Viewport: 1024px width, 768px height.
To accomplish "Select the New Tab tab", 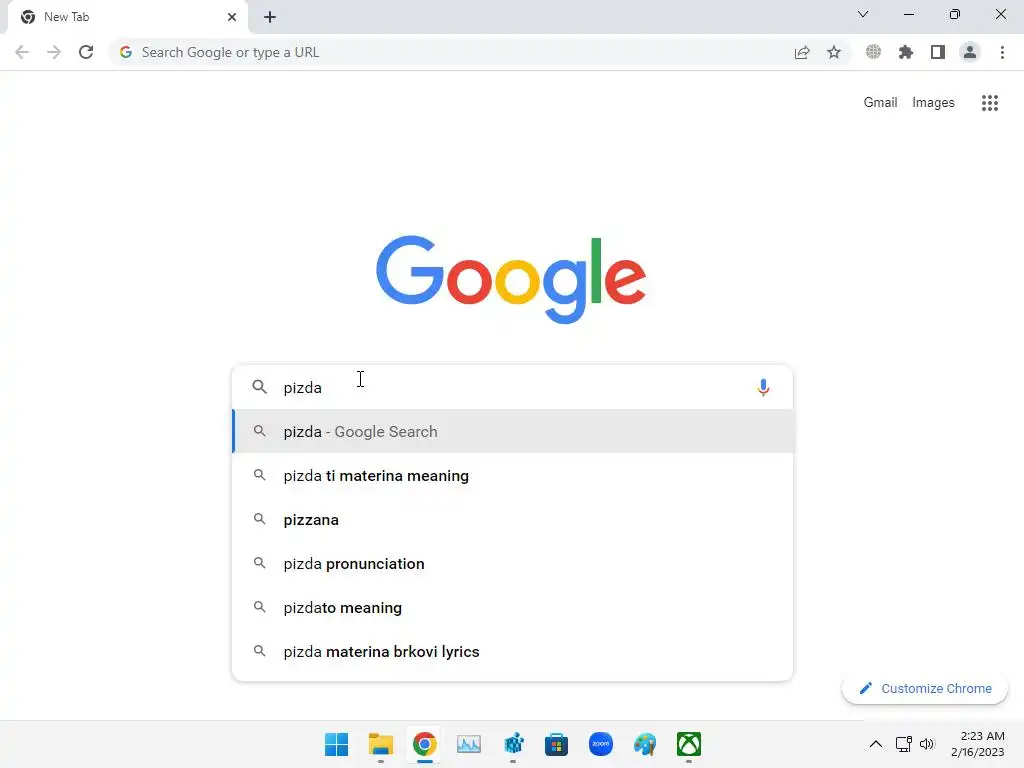I will pos(127,17).
